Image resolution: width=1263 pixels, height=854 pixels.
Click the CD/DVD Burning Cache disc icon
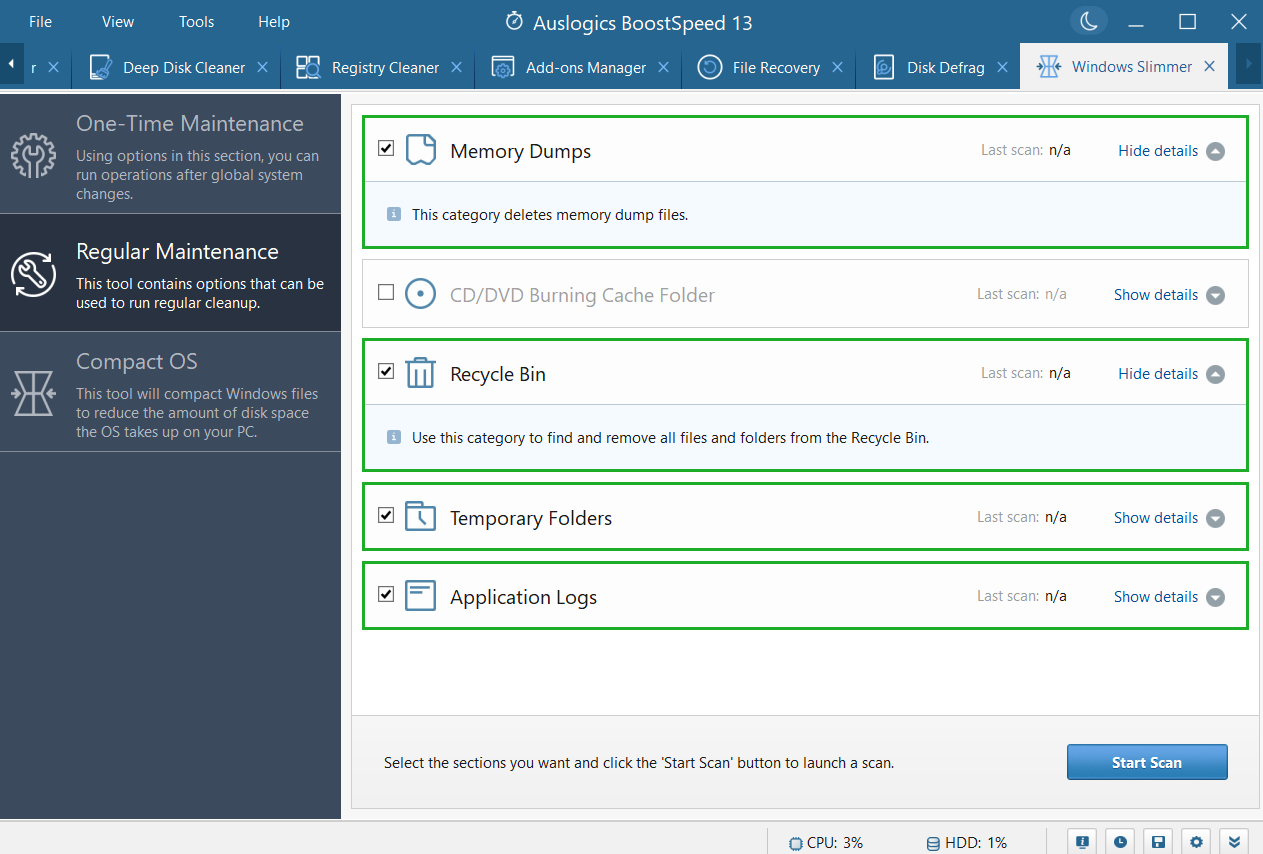point(421,294)
